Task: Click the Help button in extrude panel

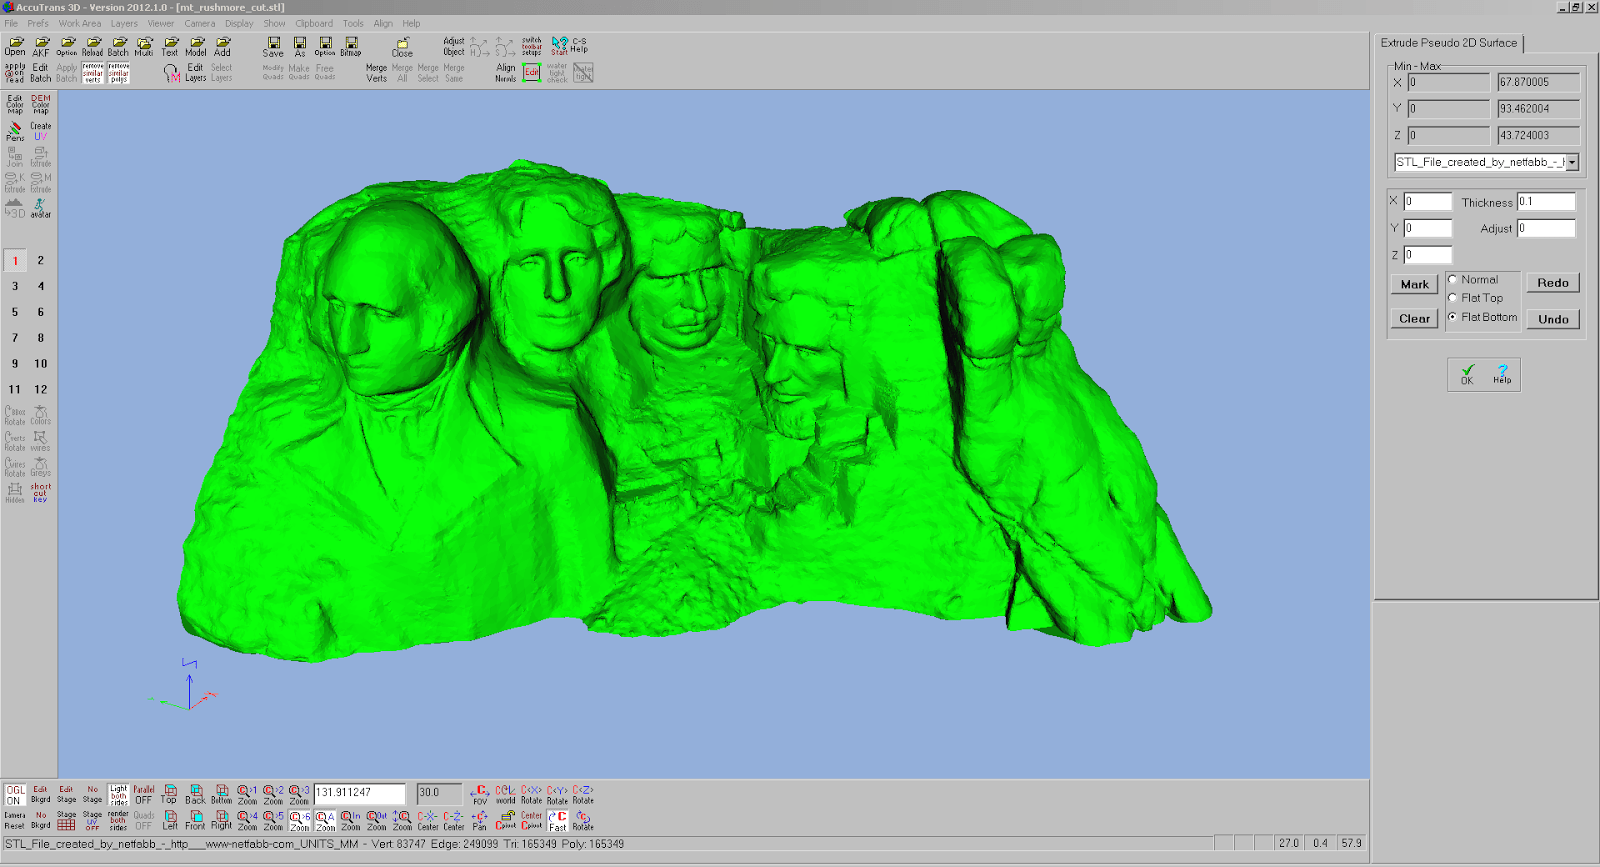Action: point(1502,374)
